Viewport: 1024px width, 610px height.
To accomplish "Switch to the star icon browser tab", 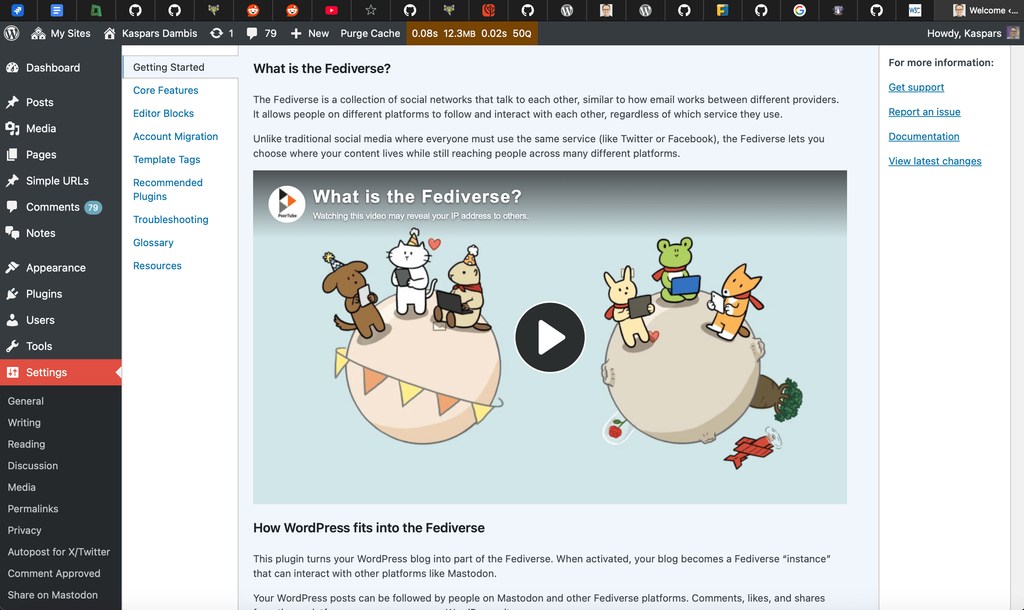I will (370, 10).
